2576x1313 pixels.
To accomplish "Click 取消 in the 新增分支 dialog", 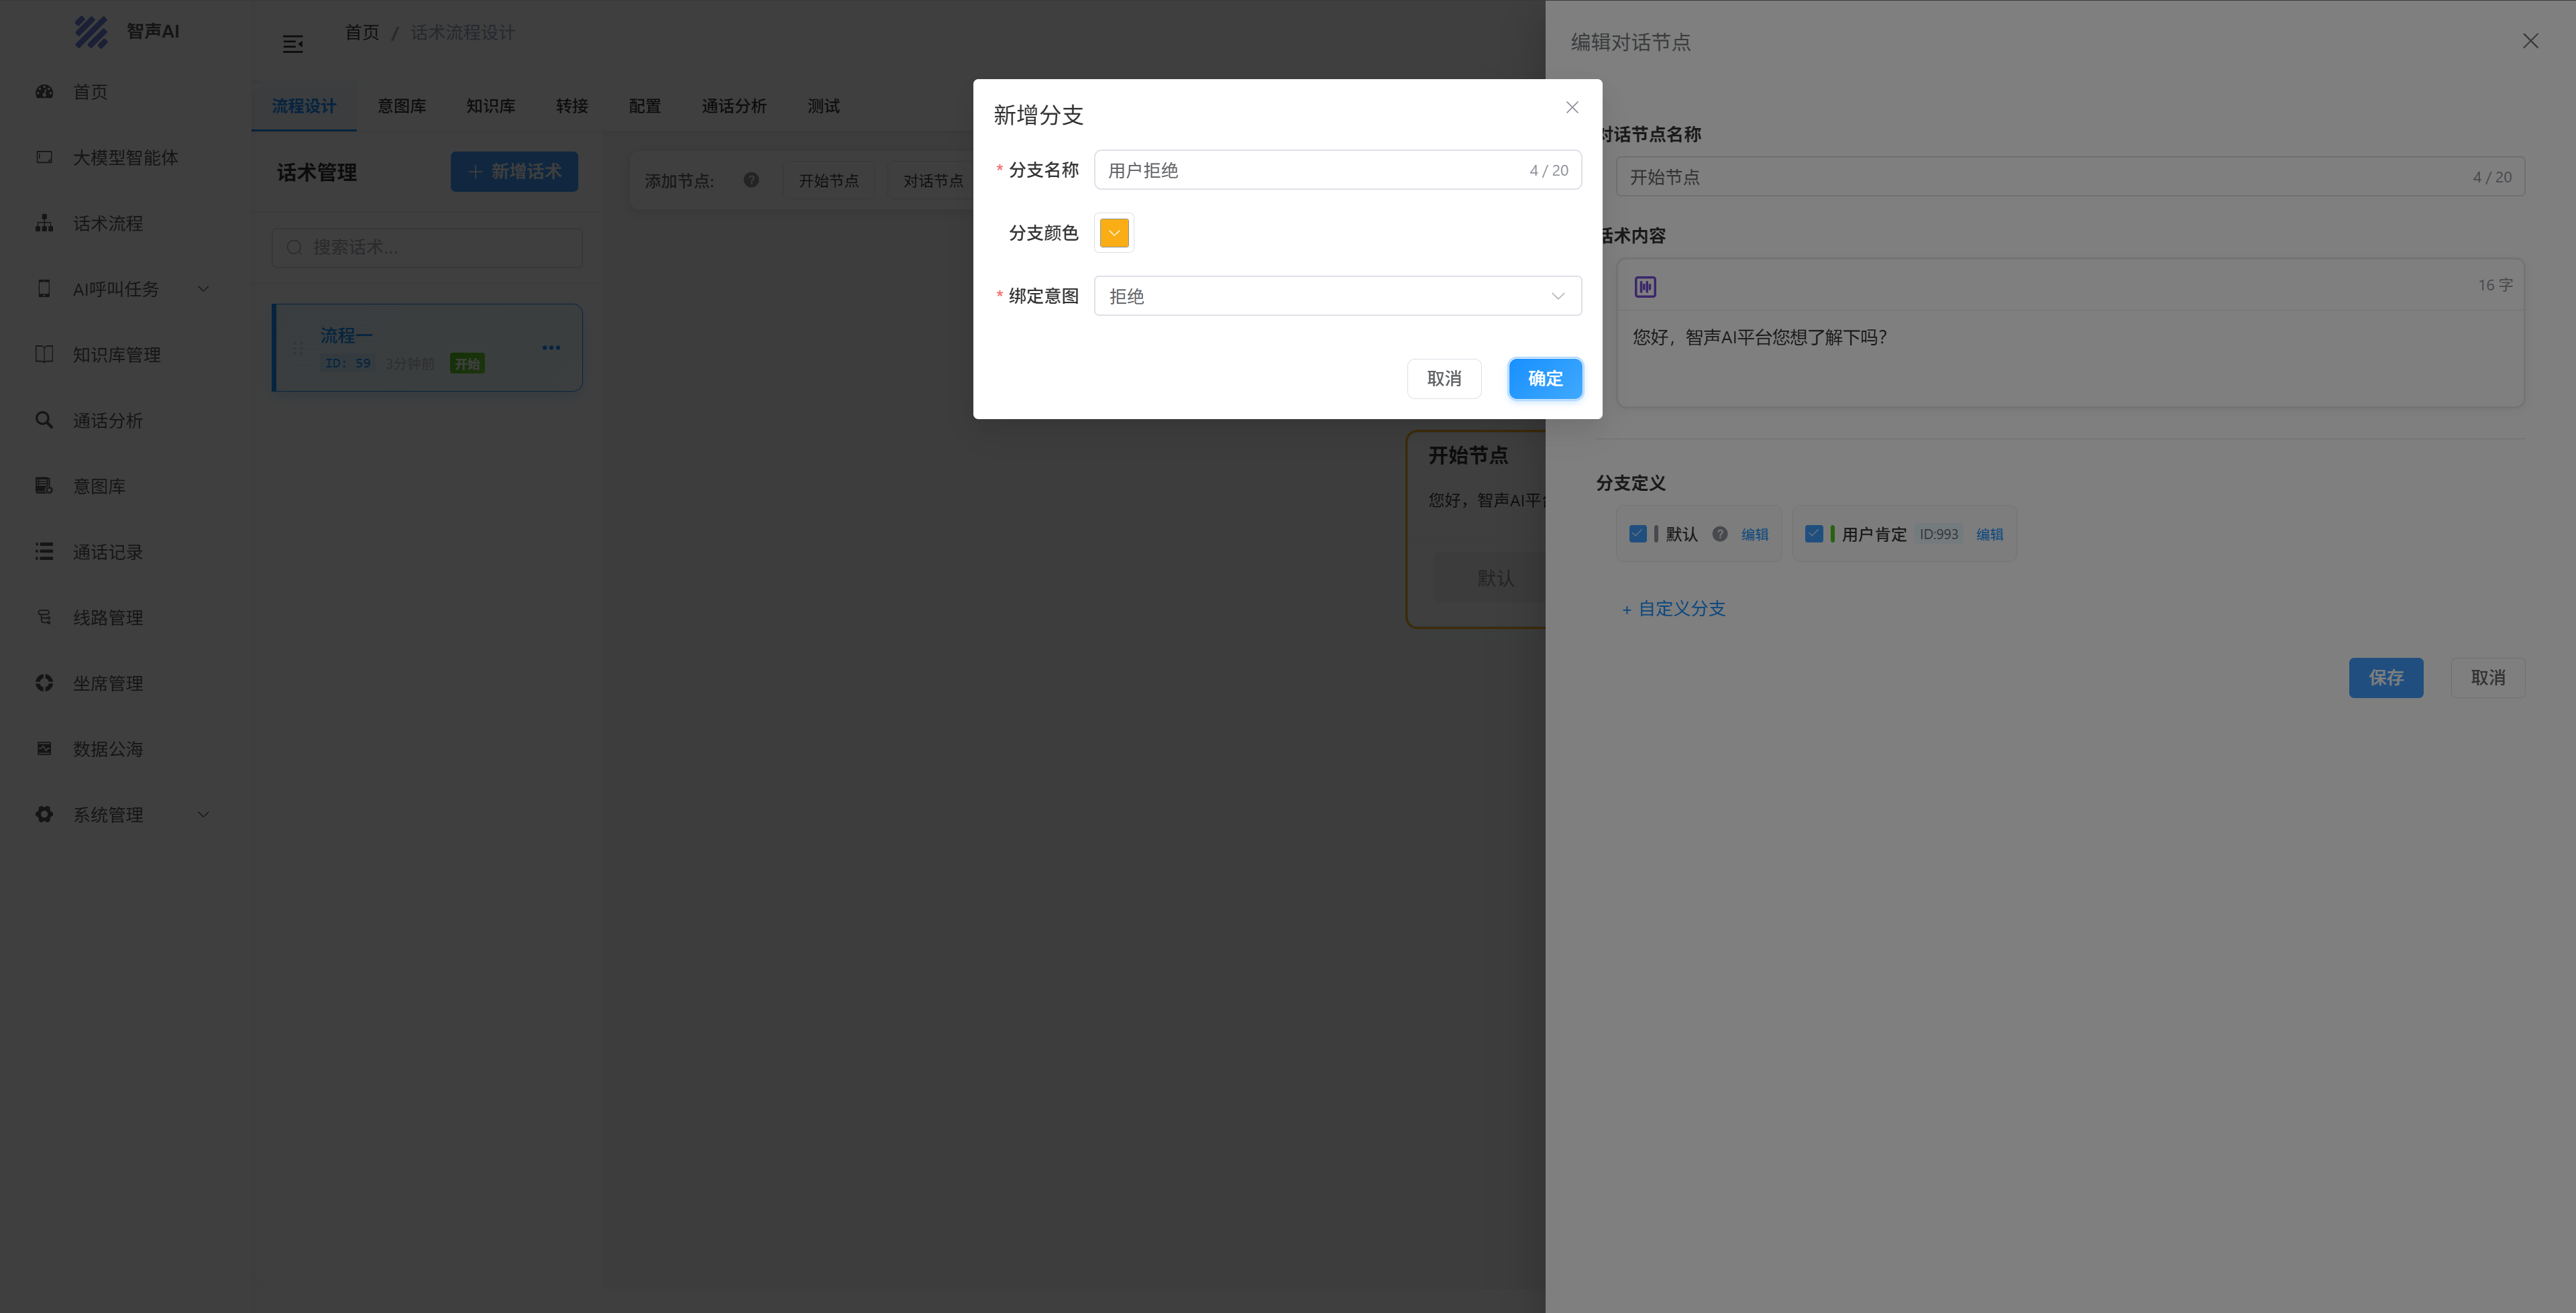I will [x=1444, y=379].
